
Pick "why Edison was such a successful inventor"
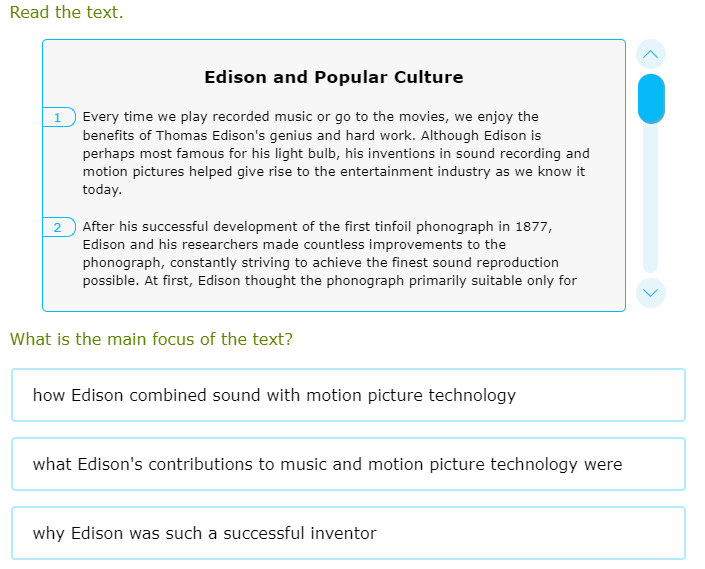pos(348,533)
